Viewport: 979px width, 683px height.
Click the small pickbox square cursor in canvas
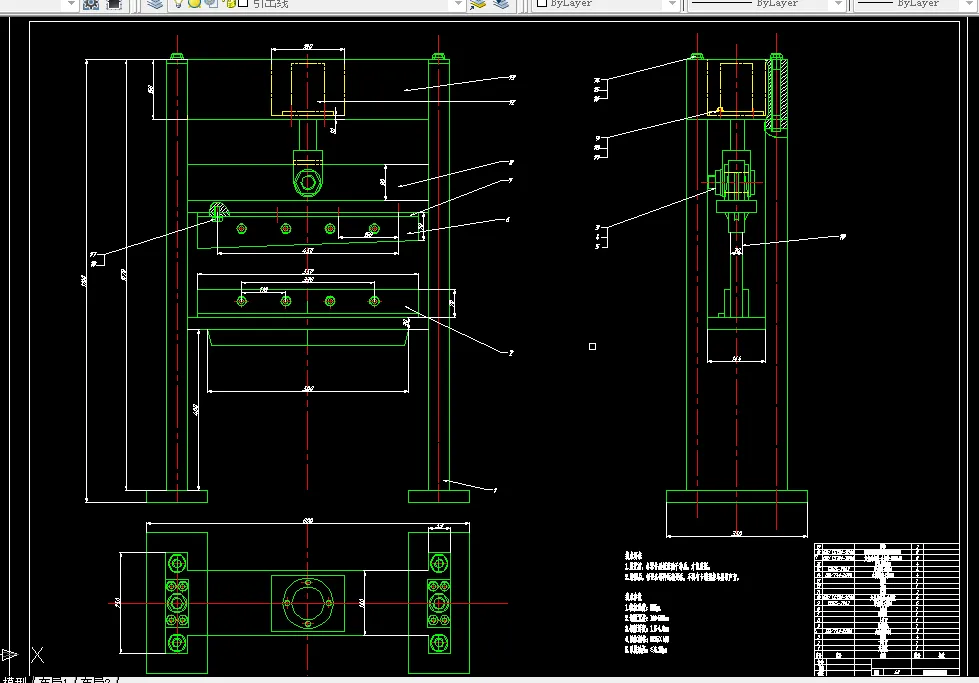(x=593, y=346)
